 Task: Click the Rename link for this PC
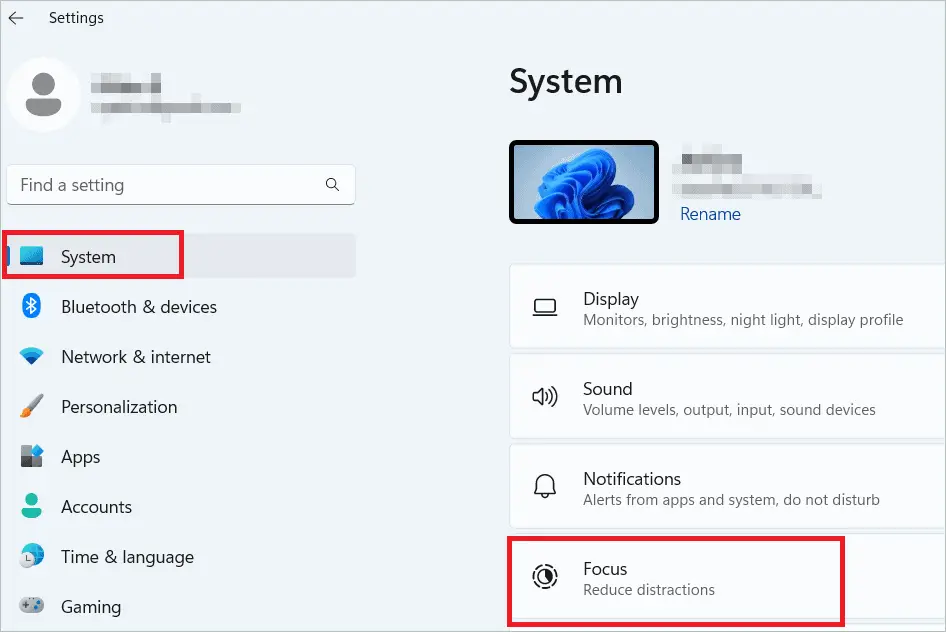(710, 214)
